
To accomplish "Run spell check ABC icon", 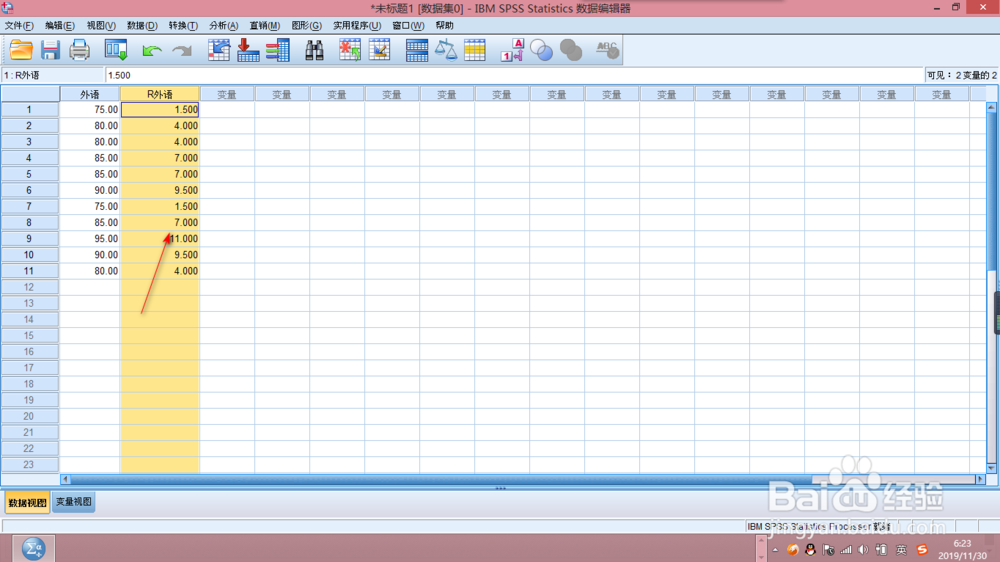I will (607, 50).
